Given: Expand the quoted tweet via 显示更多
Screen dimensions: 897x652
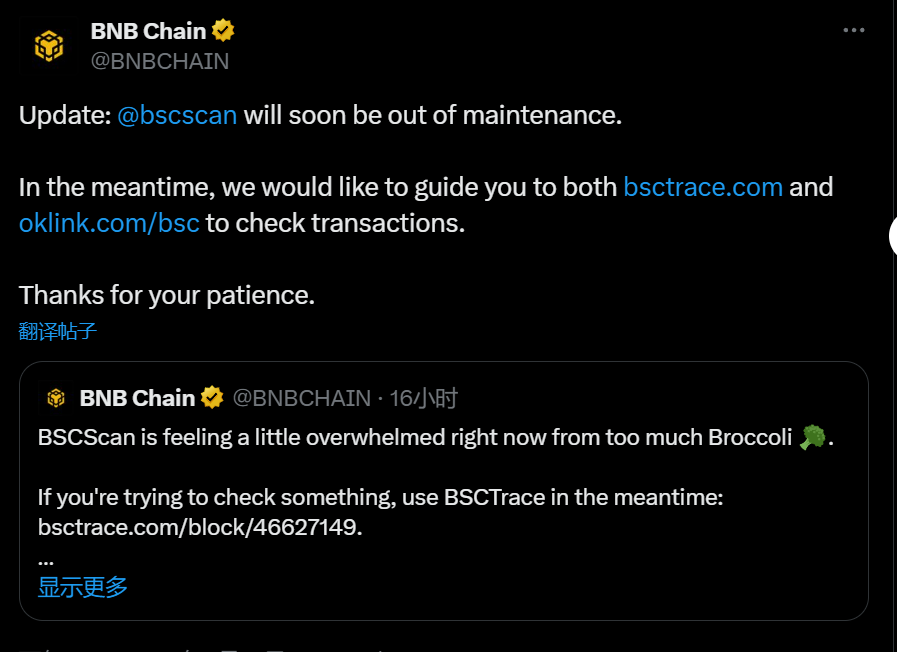Looking at the screenshot, I should coord(80,587).
